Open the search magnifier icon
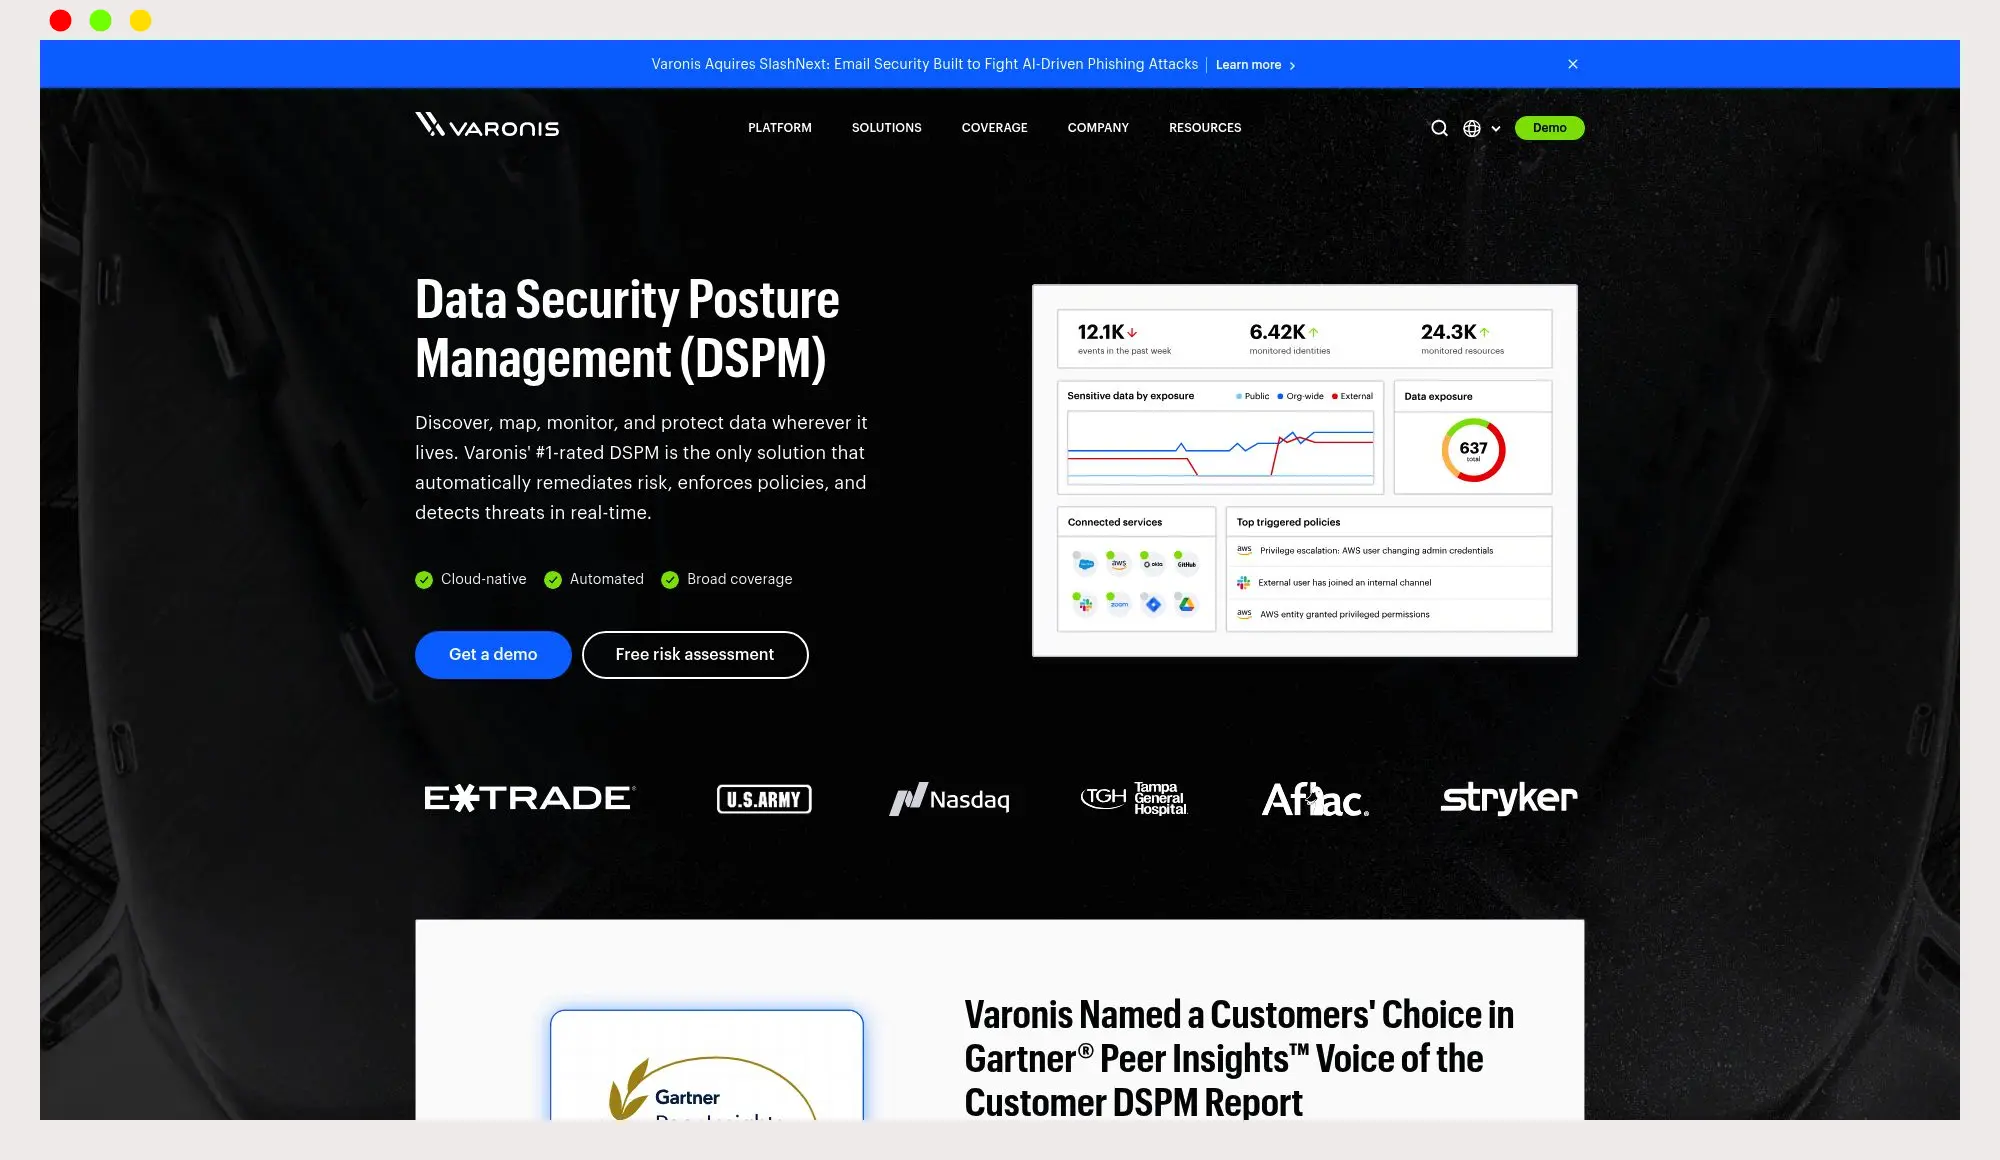This screenshot has width=2000, height=1160. pos(1439,128)
